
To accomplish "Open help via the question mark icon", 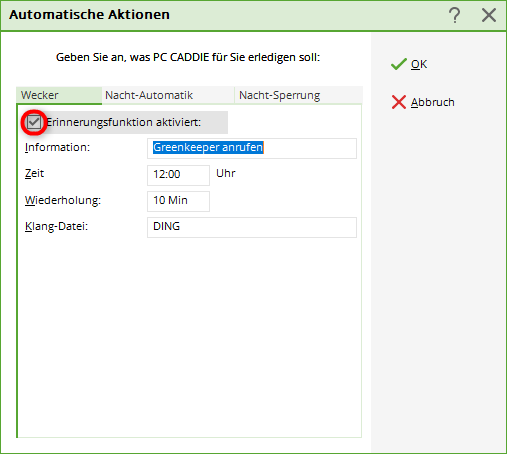I will pos(454,15).
